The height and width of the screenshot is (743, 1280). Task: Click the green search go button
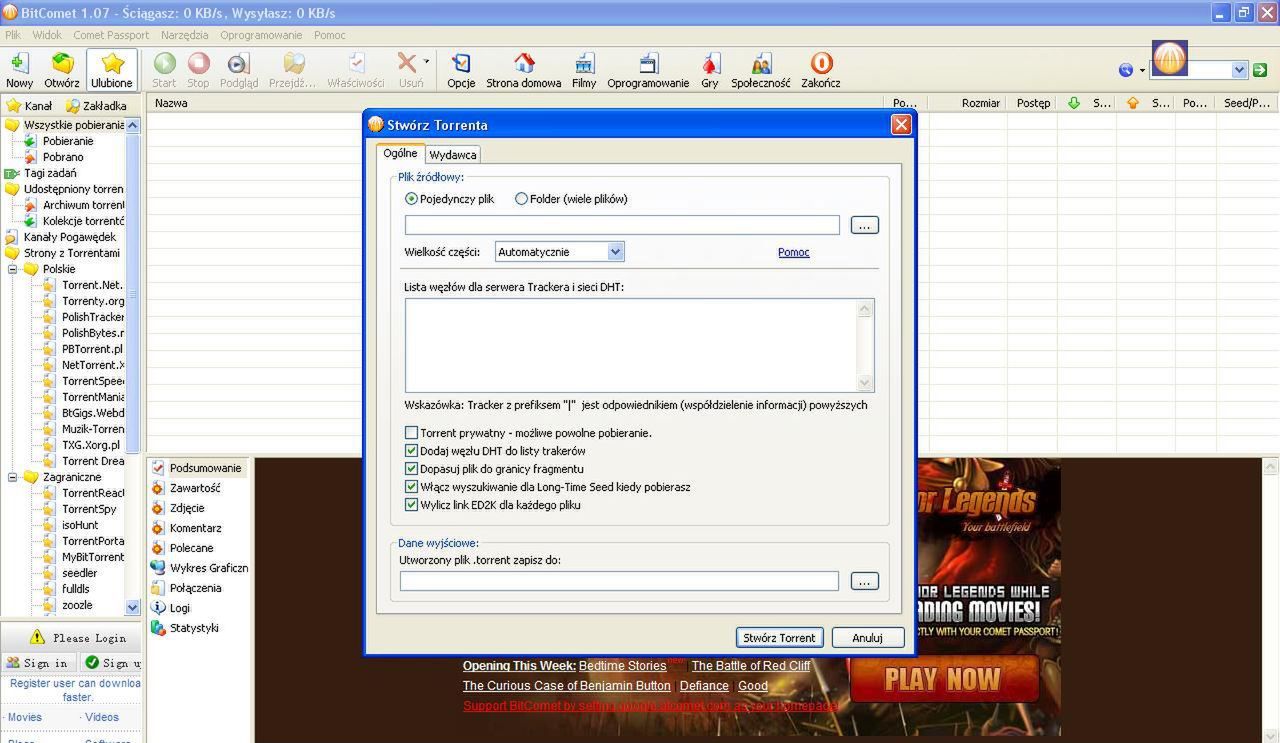[x=1259, y=70]
